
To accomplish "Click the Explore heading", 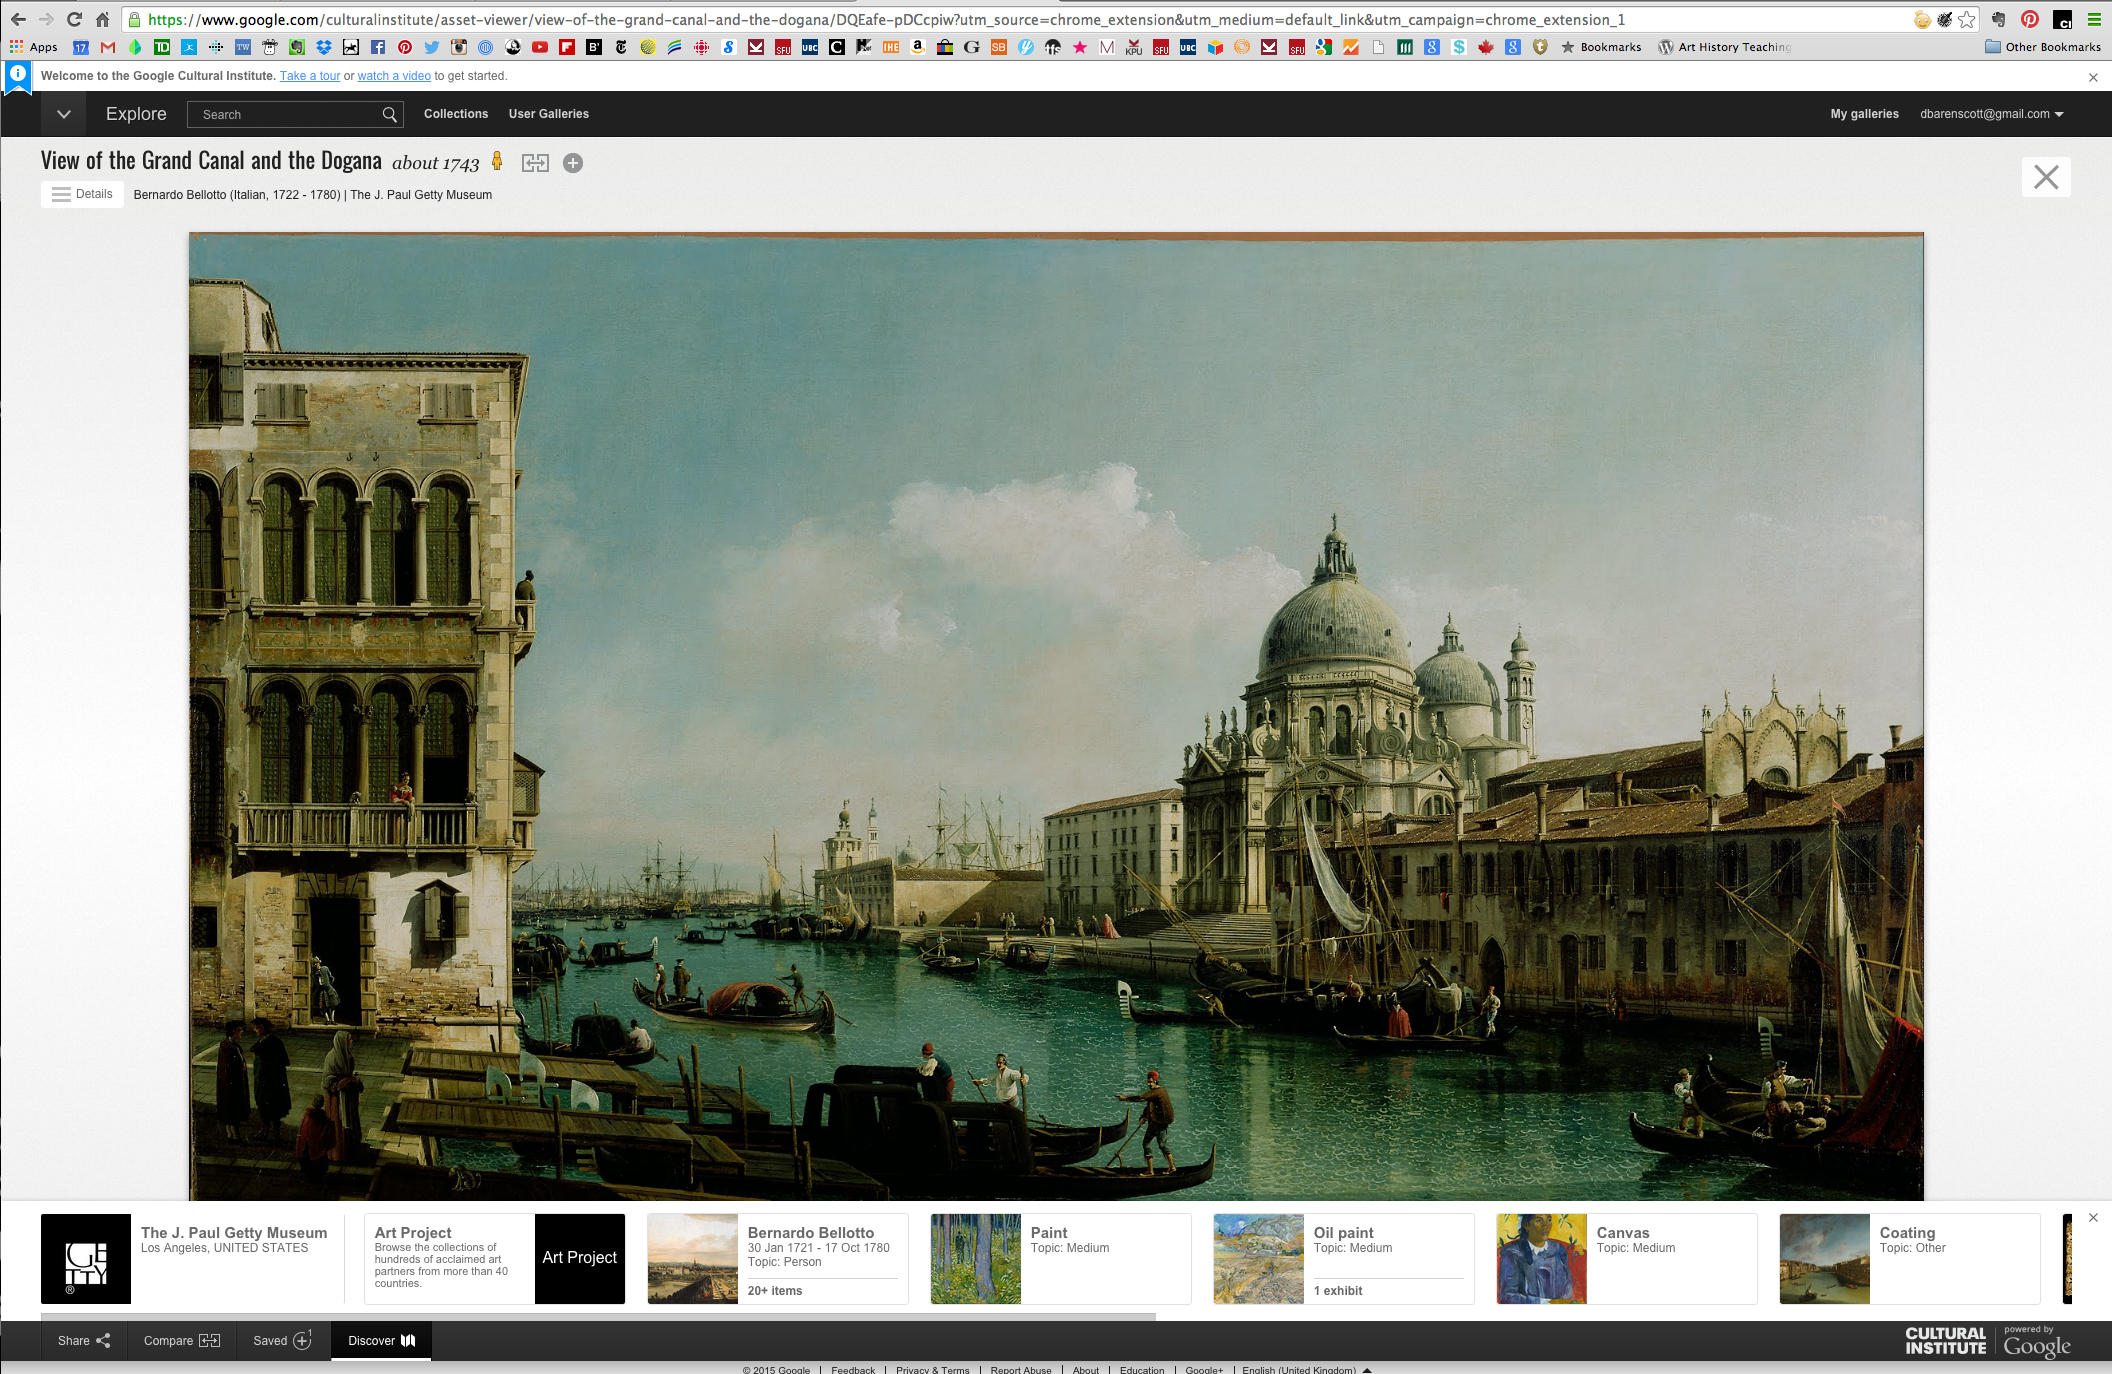I will [x=136, y=114].
